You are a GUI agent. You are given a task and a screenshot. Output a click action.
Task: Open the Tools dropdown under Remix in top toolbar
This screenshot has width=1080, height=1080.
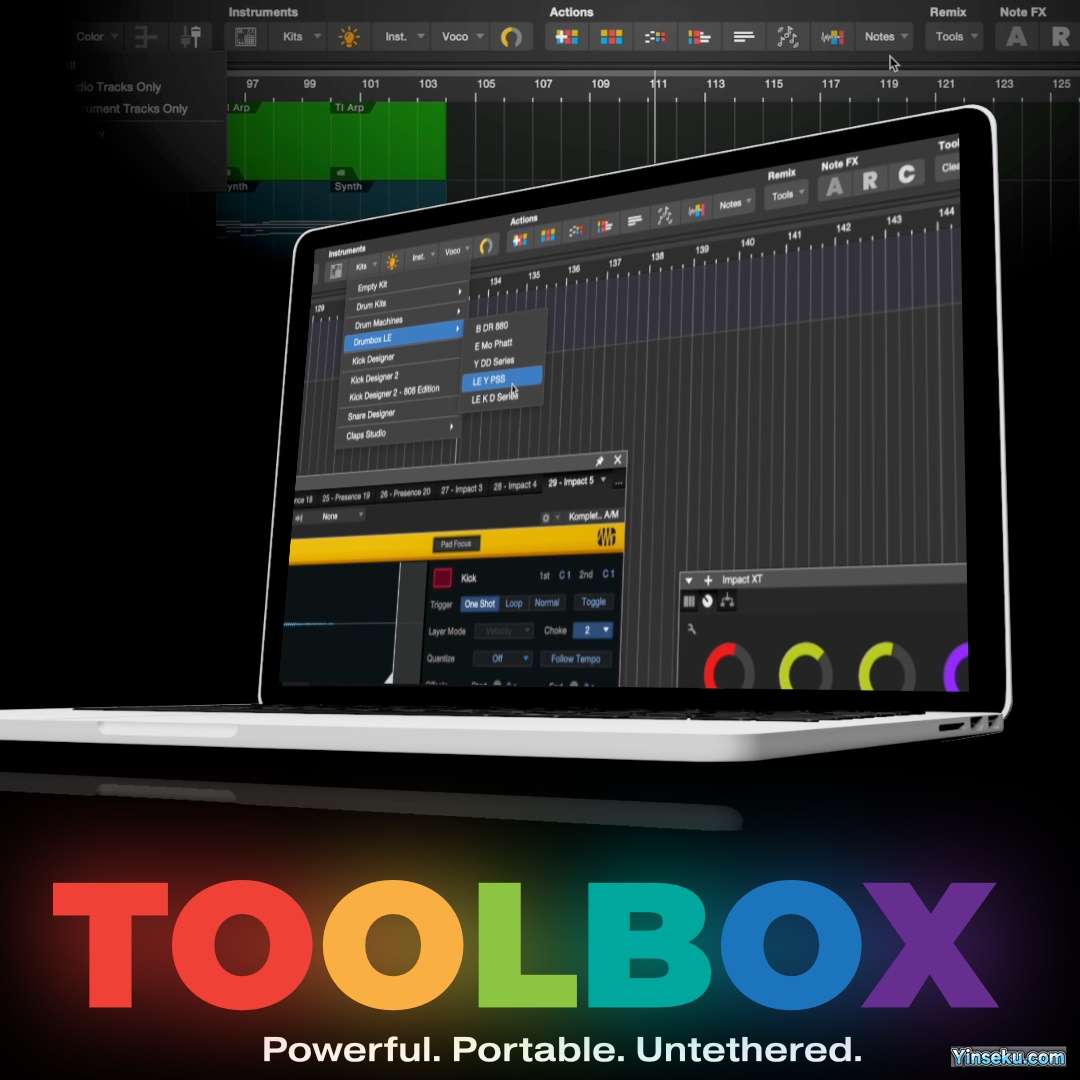(954, 37)
